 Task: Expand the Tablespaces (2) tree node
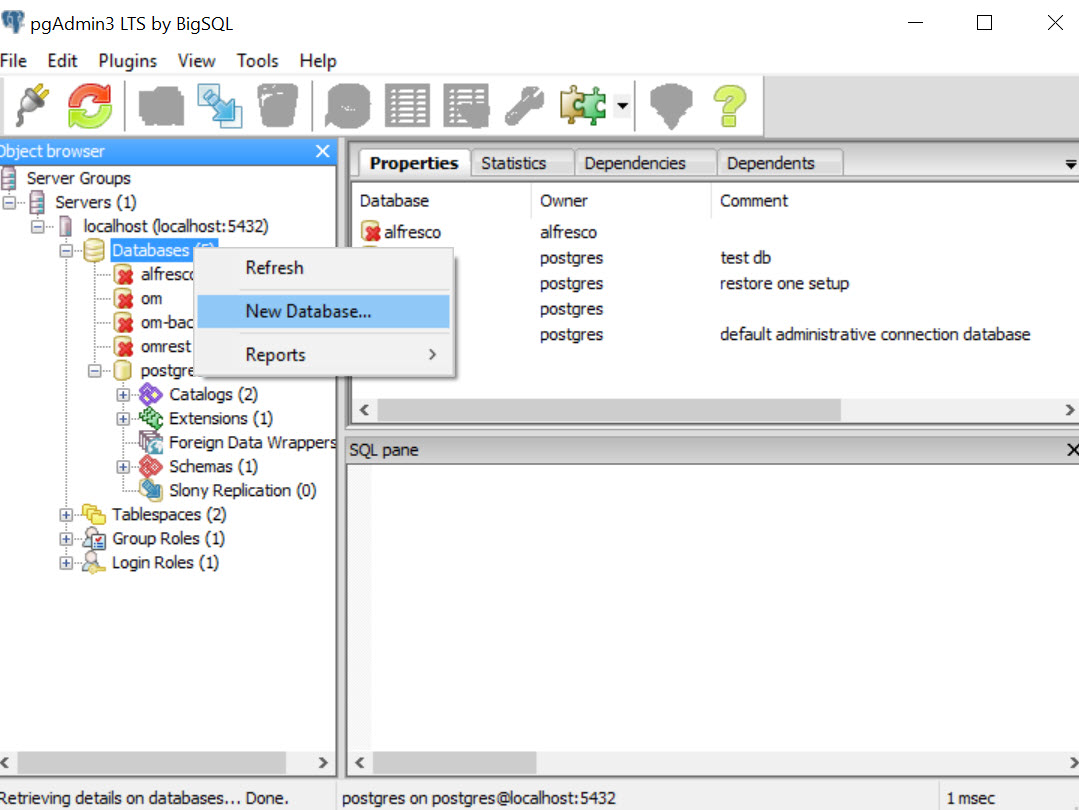coord(67,515)
